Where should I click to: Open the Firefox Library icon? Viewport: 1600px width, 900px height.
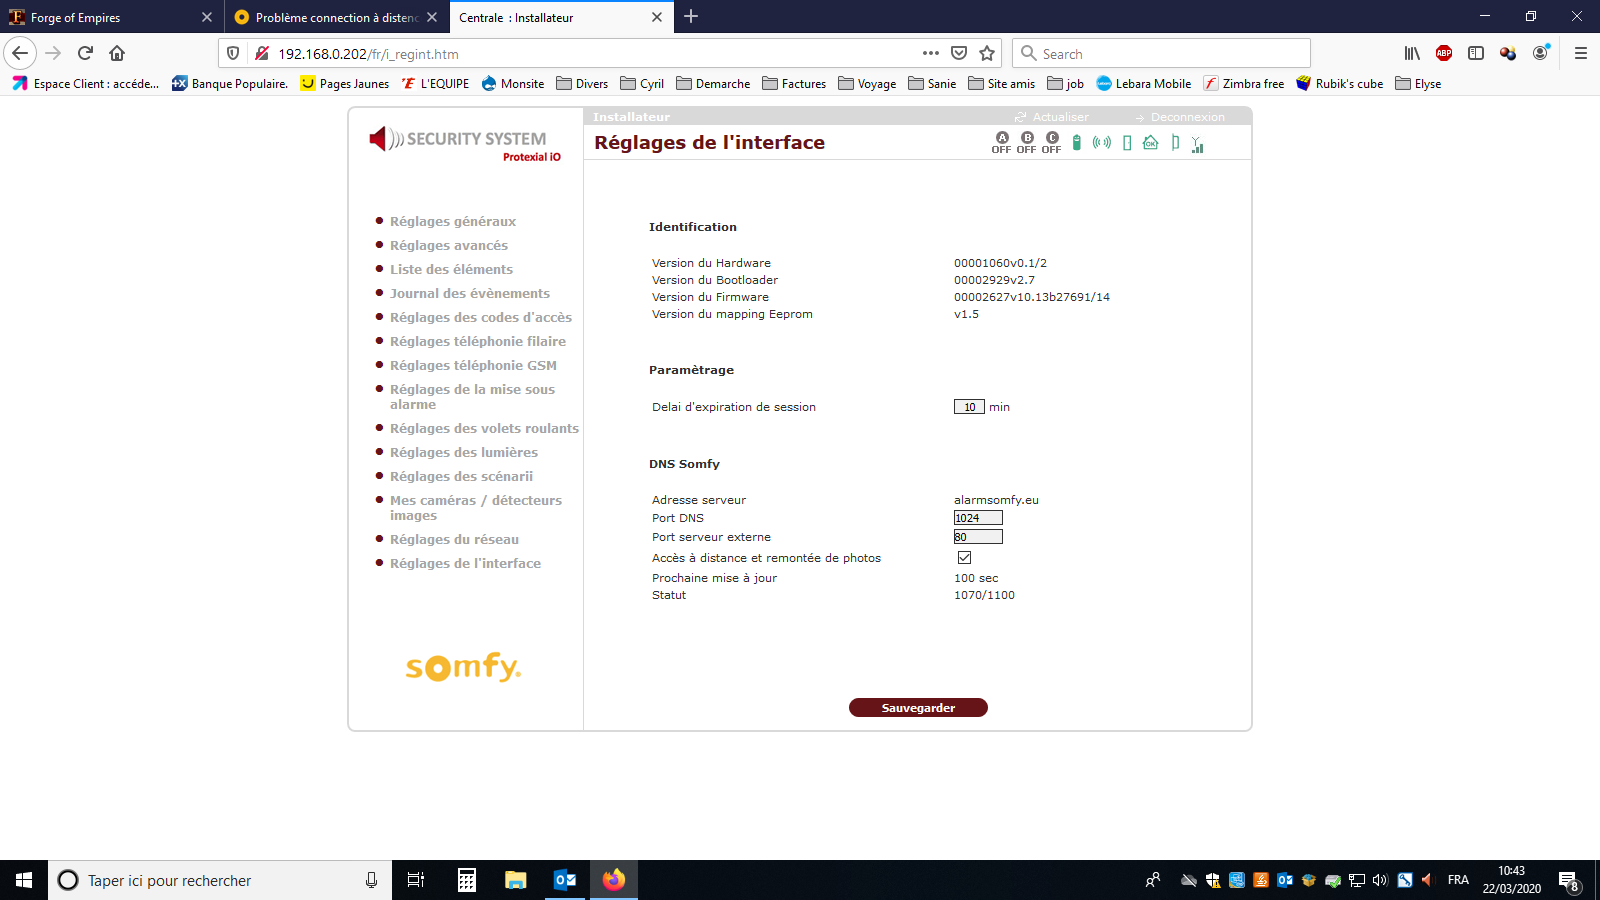(1411, 54)
